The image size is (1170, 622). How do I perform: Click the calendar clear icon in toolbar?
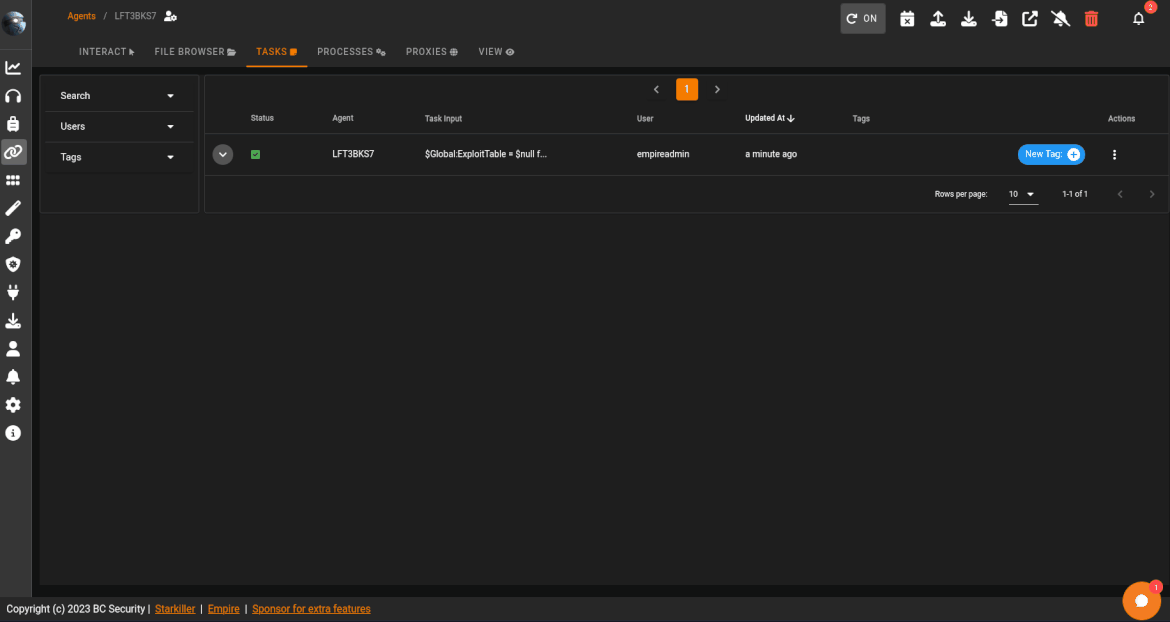907,19
